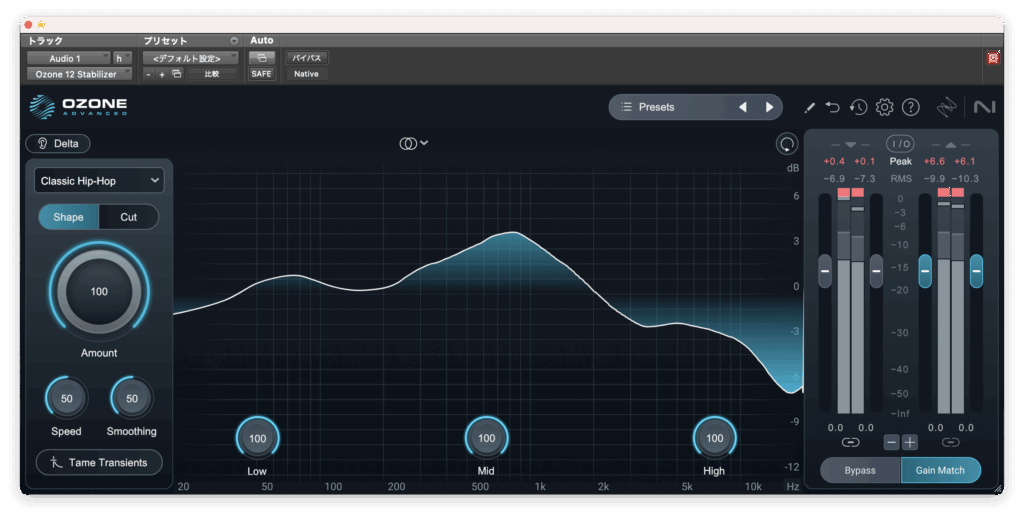Open the Classic Hip-Hop target dropdown
The width and height of the screenshot is (1024, 518).
(x=99, y=180)
